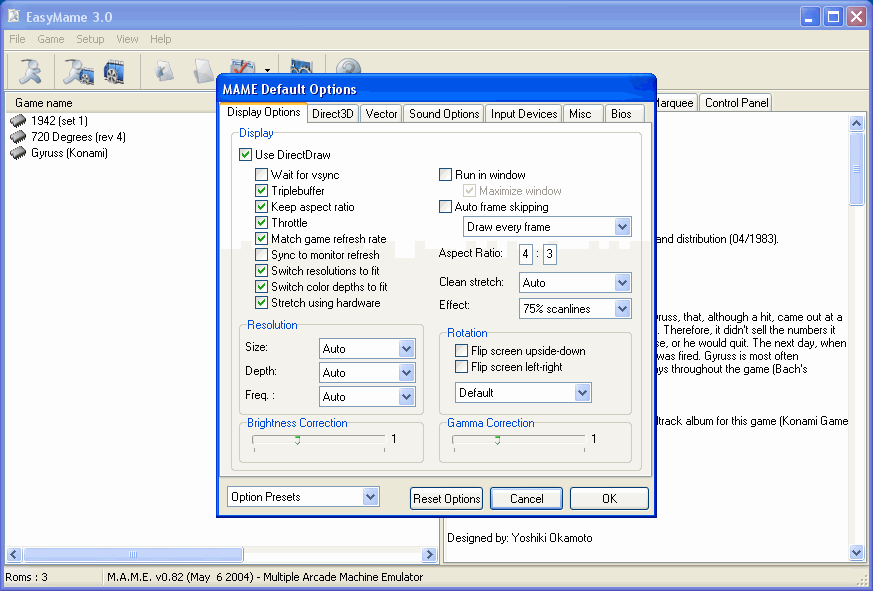The image size is (873, 591).
Task: Select 720 Degrees (rev 4) in game list
Action: pos(79,136)
